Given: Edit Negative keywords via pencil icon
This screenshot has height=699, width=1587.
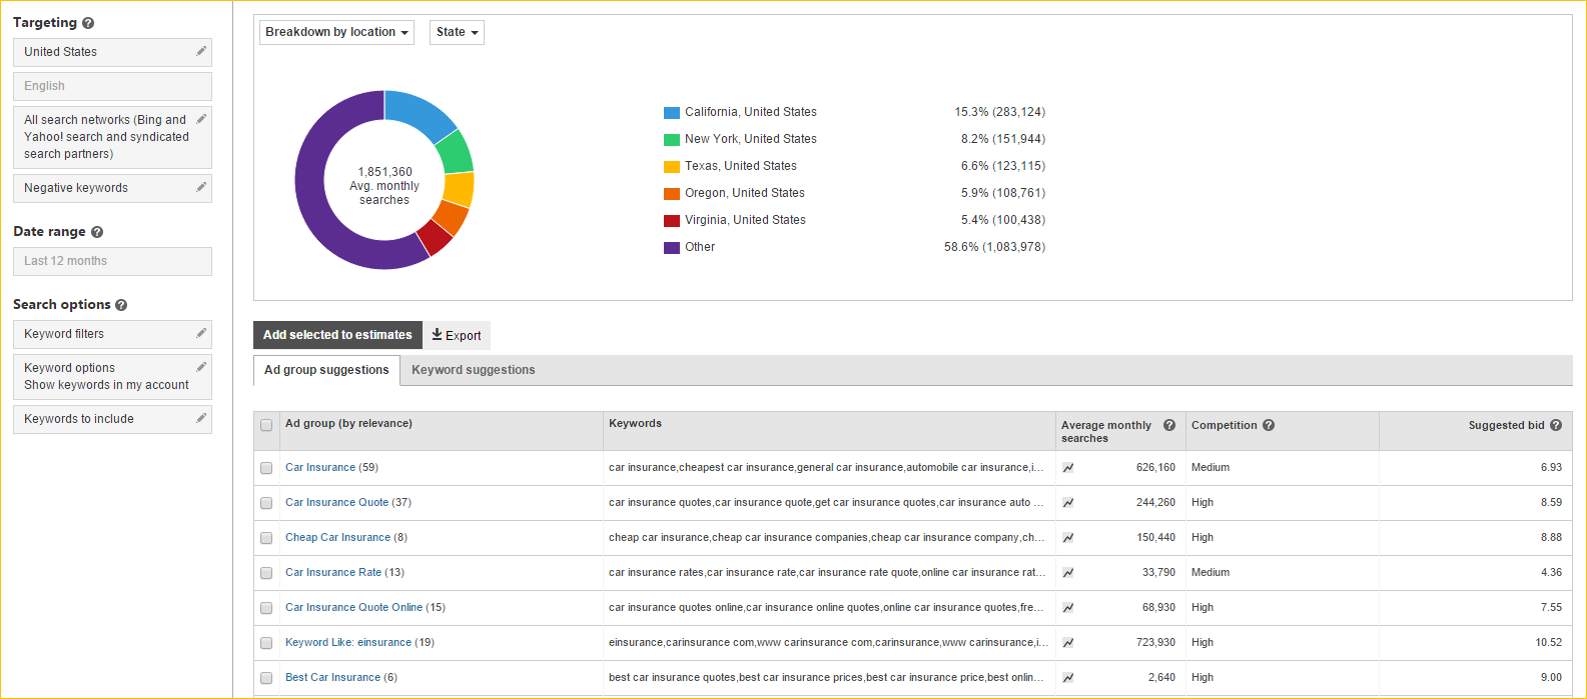Looking at the screenshot, I should tap(201, 187).
